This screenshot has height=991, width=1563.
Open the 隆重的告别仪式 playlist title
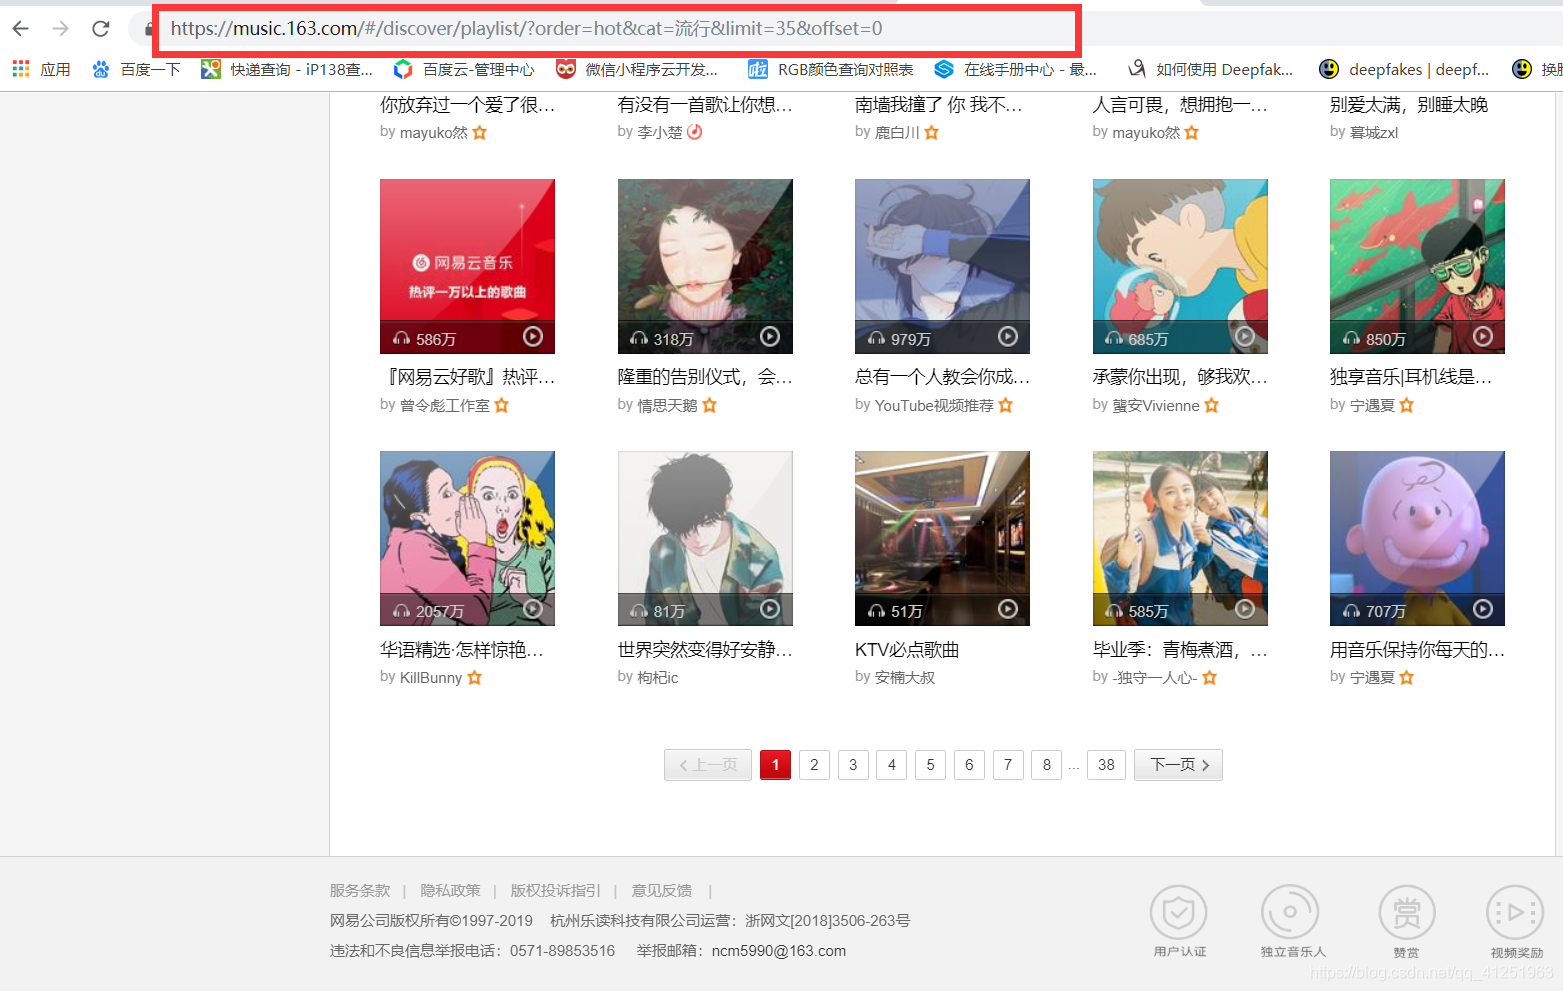[705, 377]
